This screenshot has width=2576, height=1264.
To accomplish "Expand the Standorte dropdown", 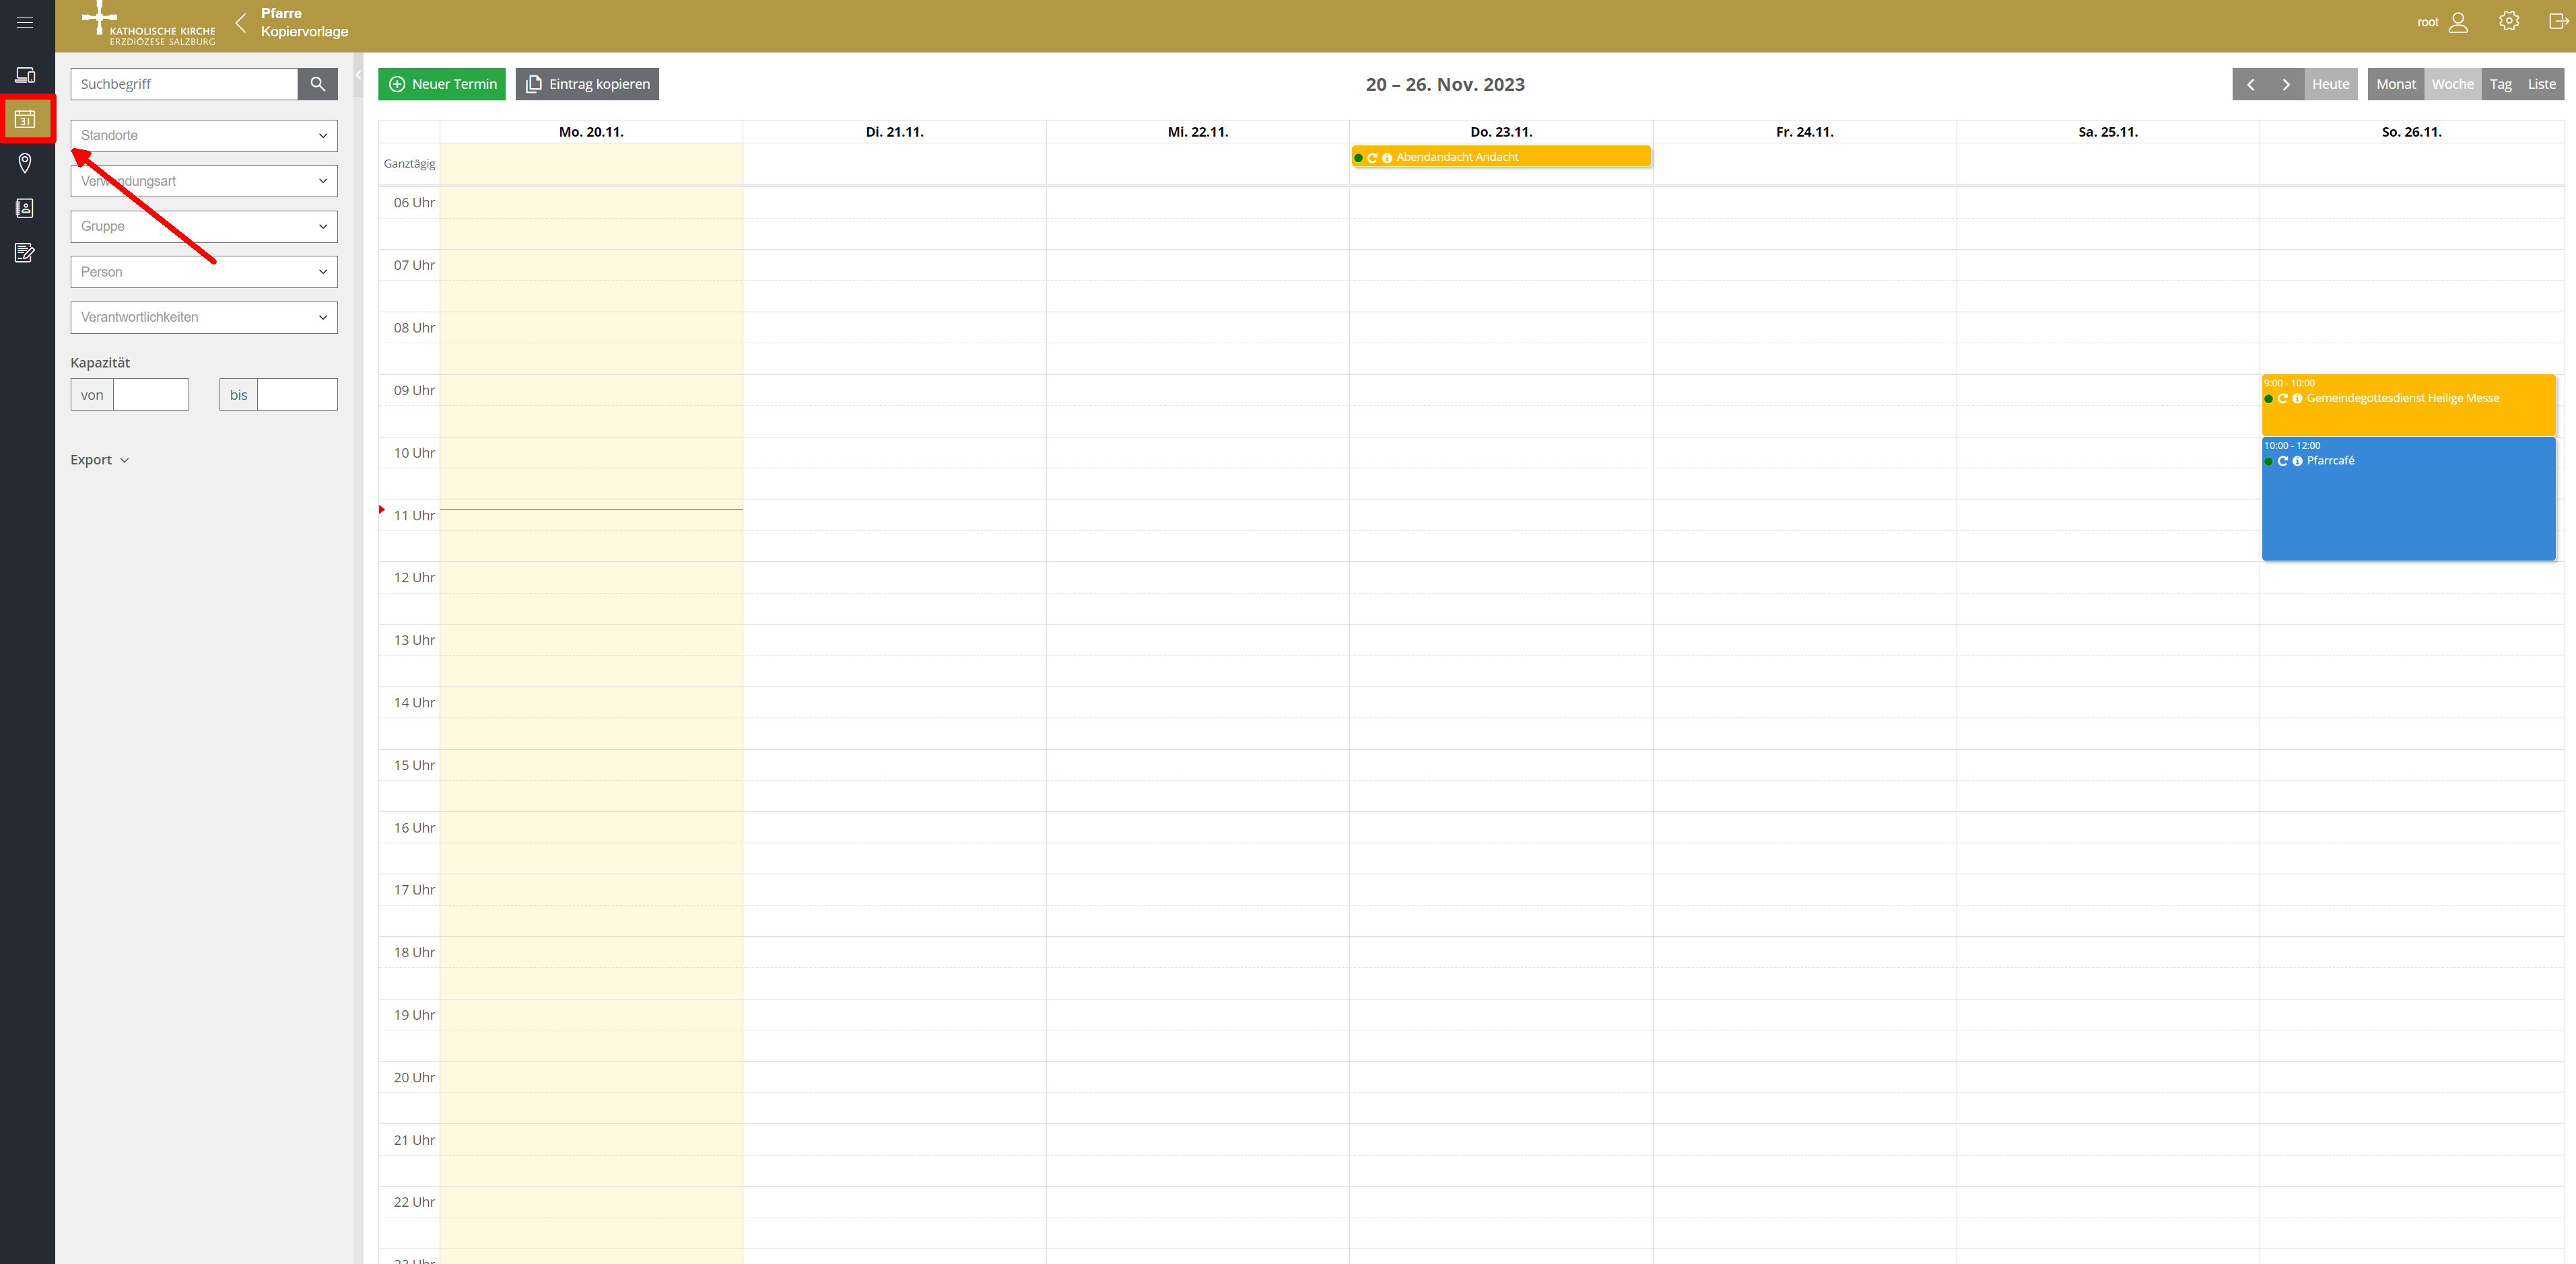I will [x=204, y=136].
